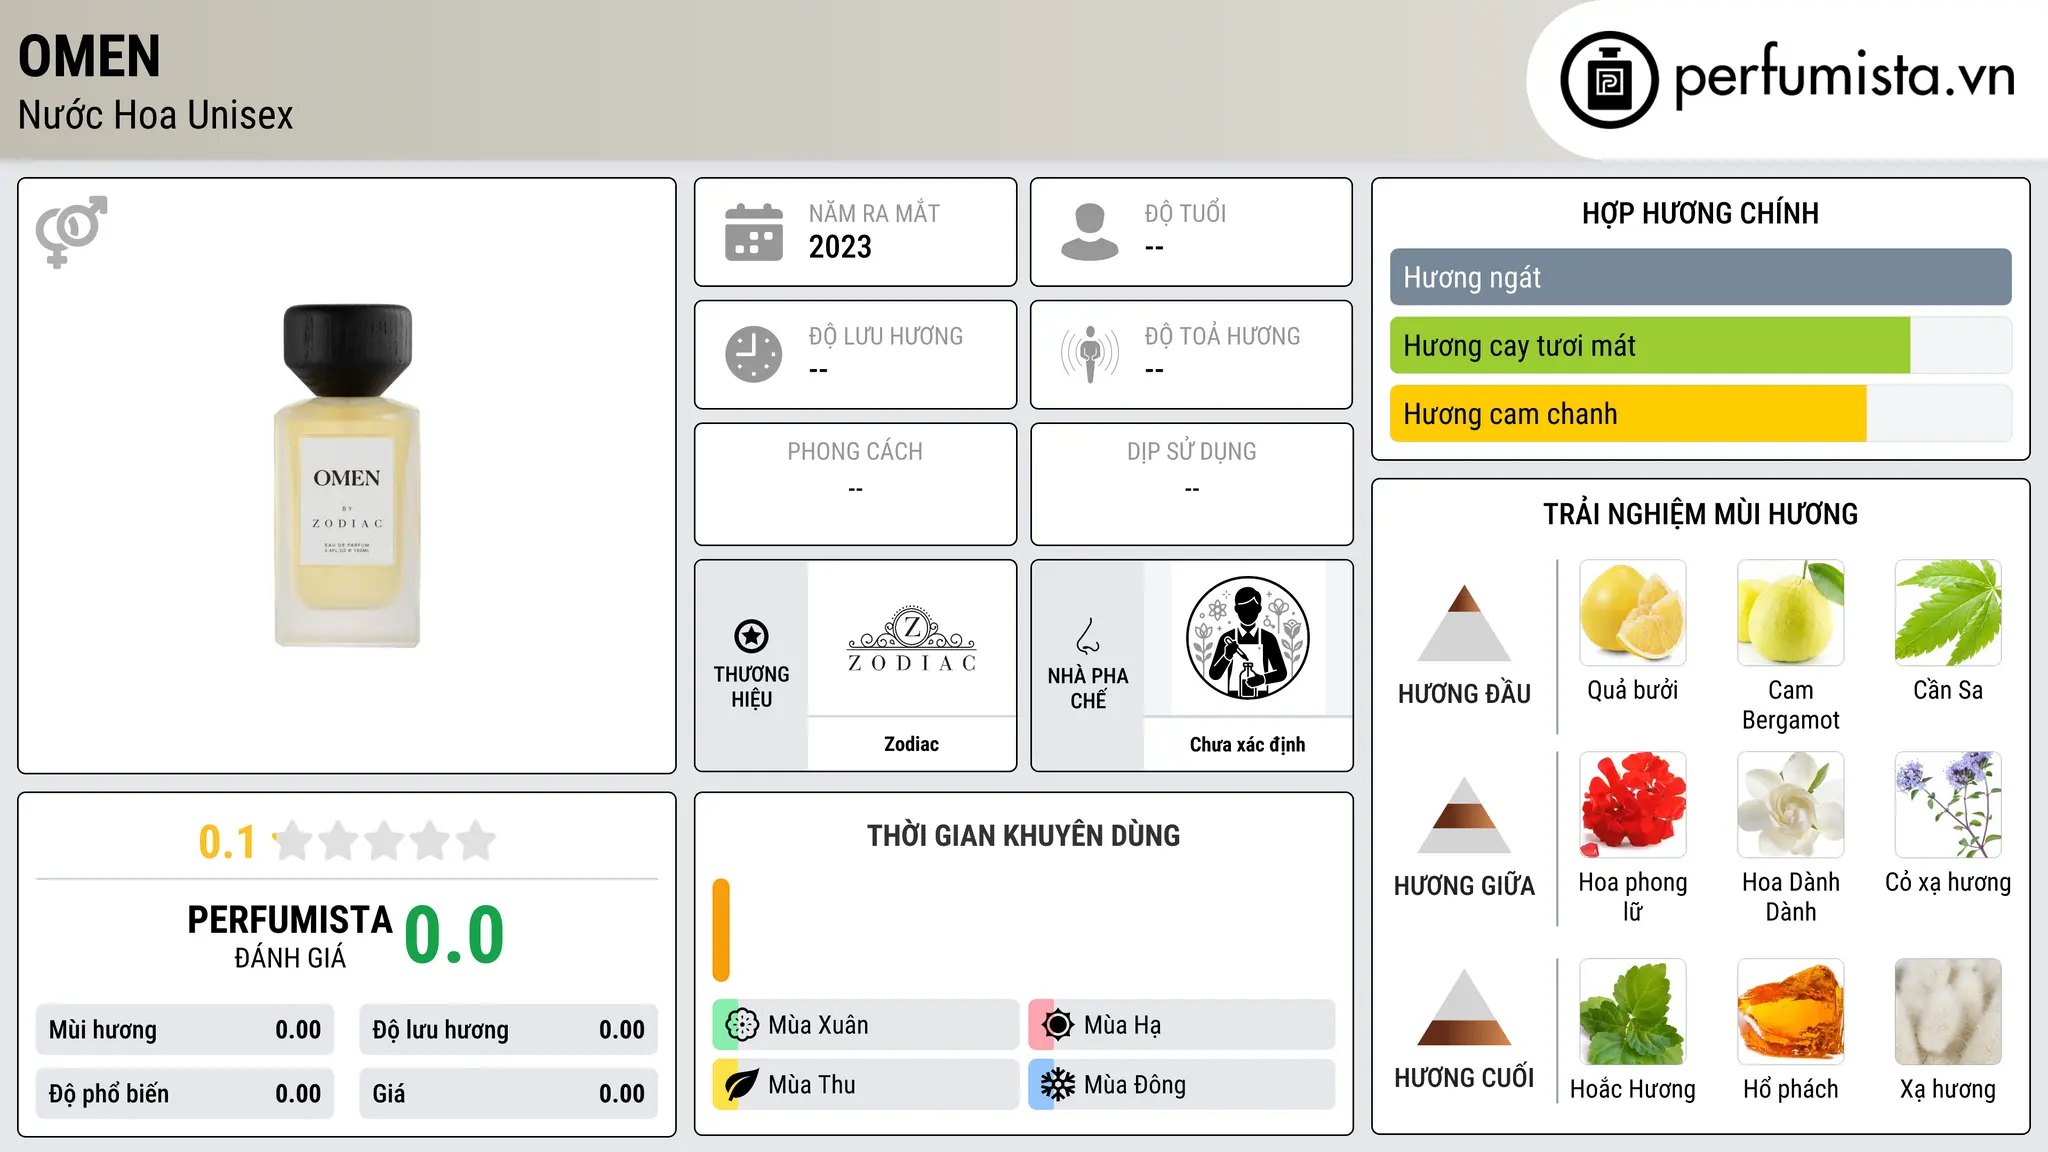Click the Mùi hương score row
The image size is (2048, 1152).
coord(185,1030)
